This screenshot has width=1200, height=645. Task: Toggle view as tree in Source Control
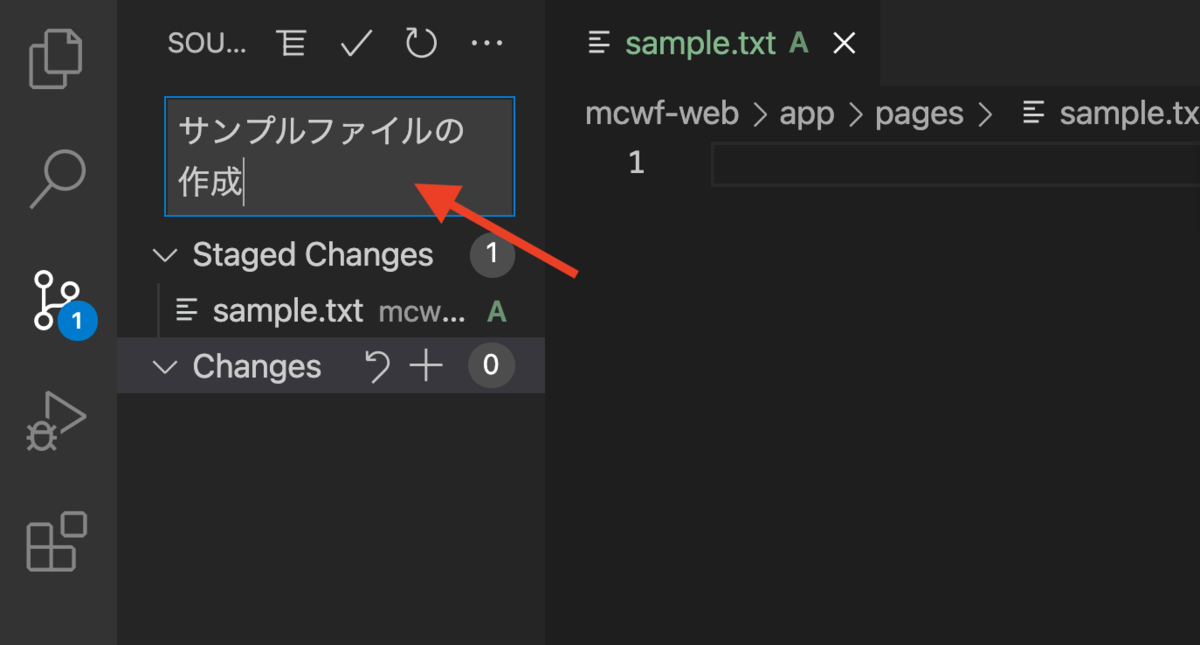[x=291, y=43]
